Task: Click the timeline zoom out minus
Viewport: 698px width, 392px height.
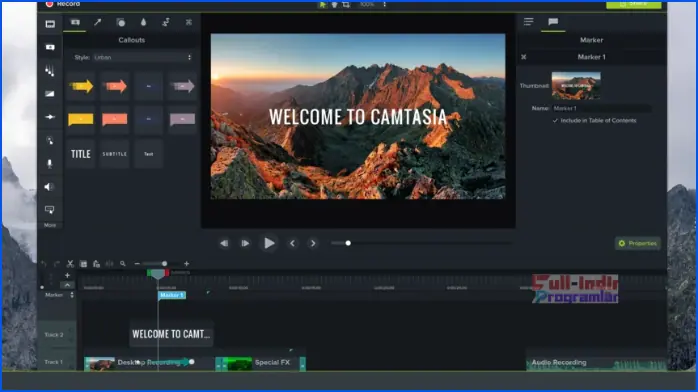Action: click(x=137, y=264)
